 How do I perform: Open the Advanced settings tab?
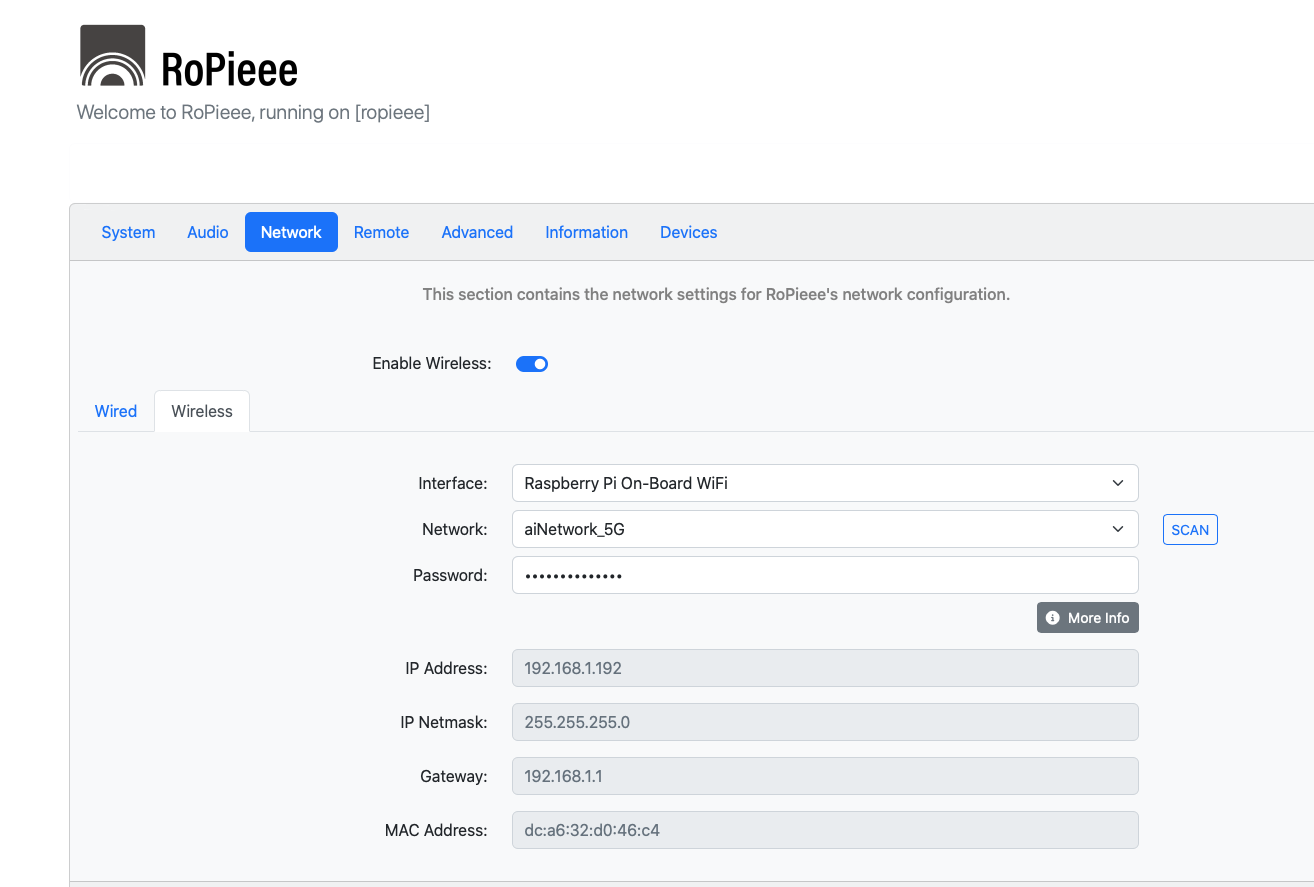[477, 232]
